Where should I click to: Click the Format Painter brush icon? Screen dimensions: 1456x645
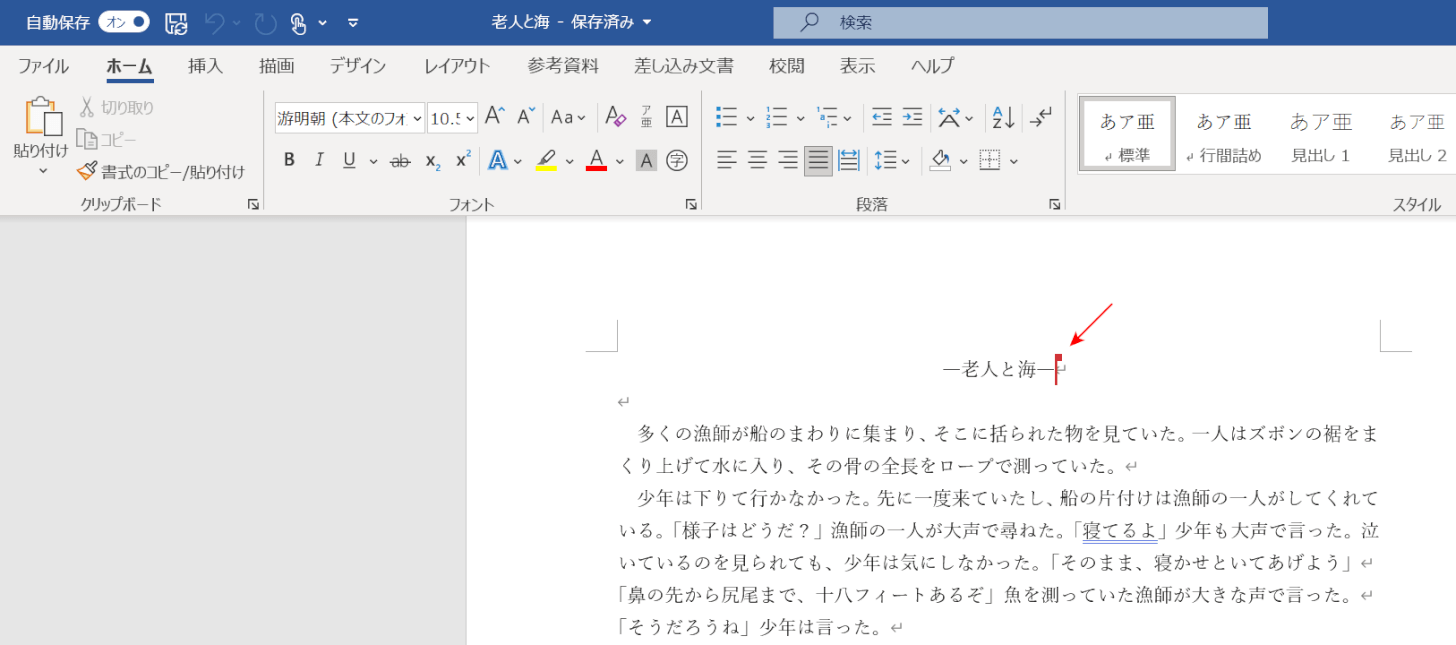[x=88, y=172]
